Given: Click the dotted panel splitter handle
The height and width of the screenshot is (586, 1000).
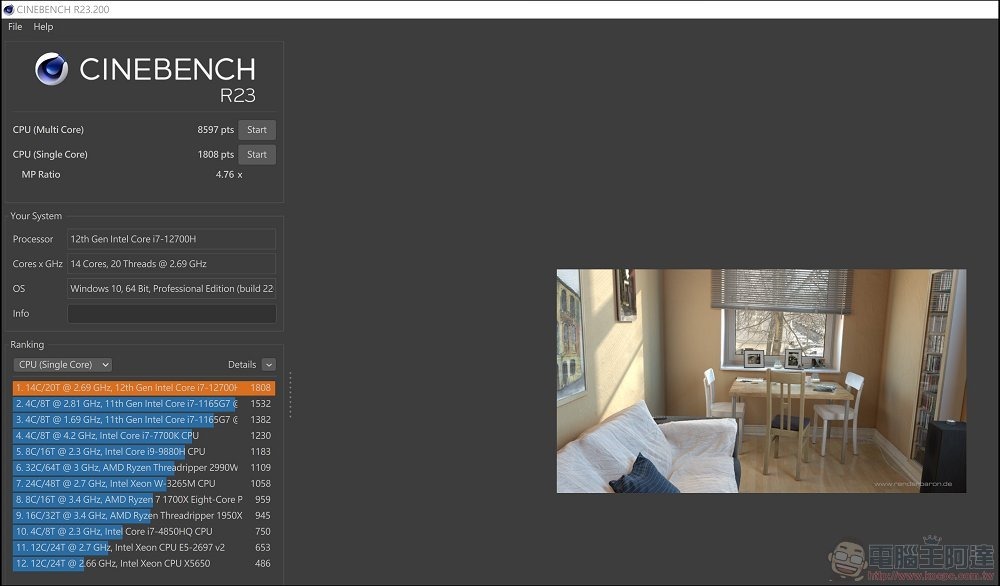Looking at the screenshot, I should pyautogui.click(x=290, y=395).
